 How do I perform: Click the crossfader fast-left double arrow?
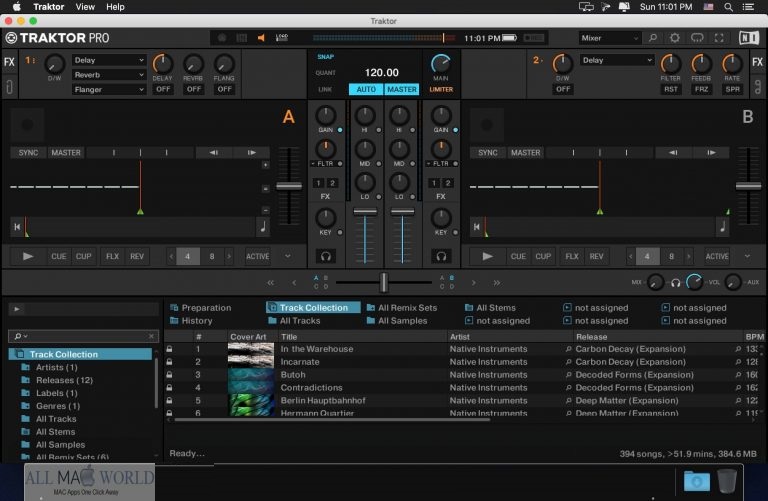pos(271,283)
